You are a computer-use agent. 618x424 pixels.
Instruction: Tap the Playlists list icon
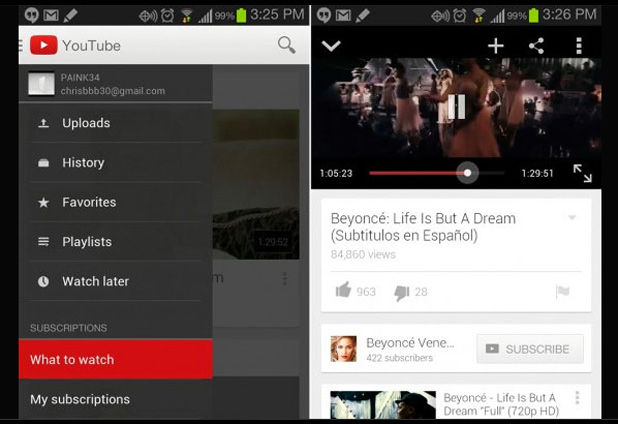[x=43, y=242]
